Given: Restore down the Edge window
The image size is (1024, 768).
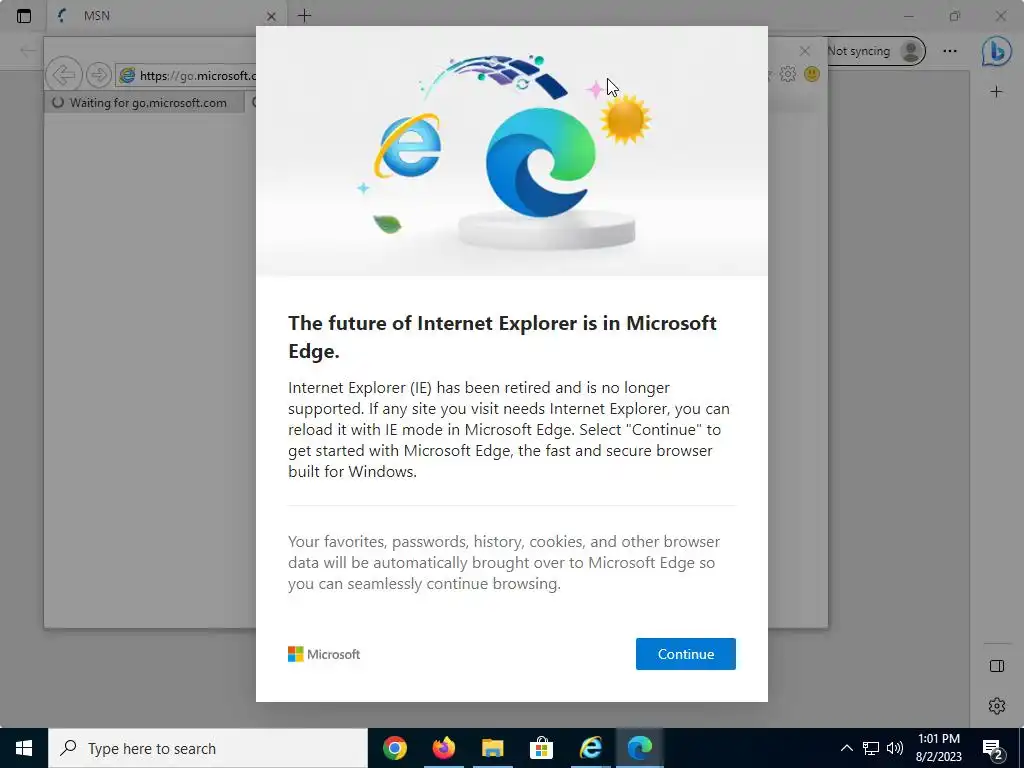Looking at the screenshot, I should [955, 16].
